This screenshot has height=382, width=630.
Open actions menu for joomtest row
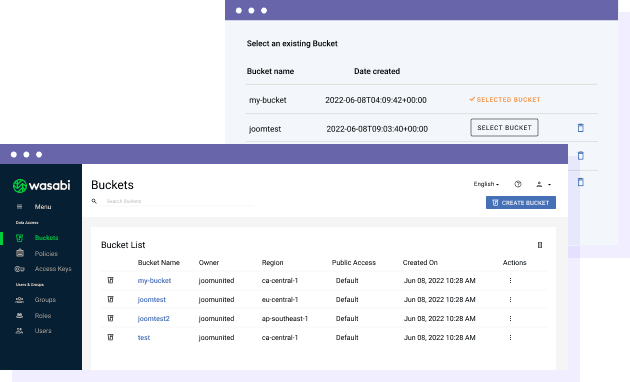tap(510, 299)
